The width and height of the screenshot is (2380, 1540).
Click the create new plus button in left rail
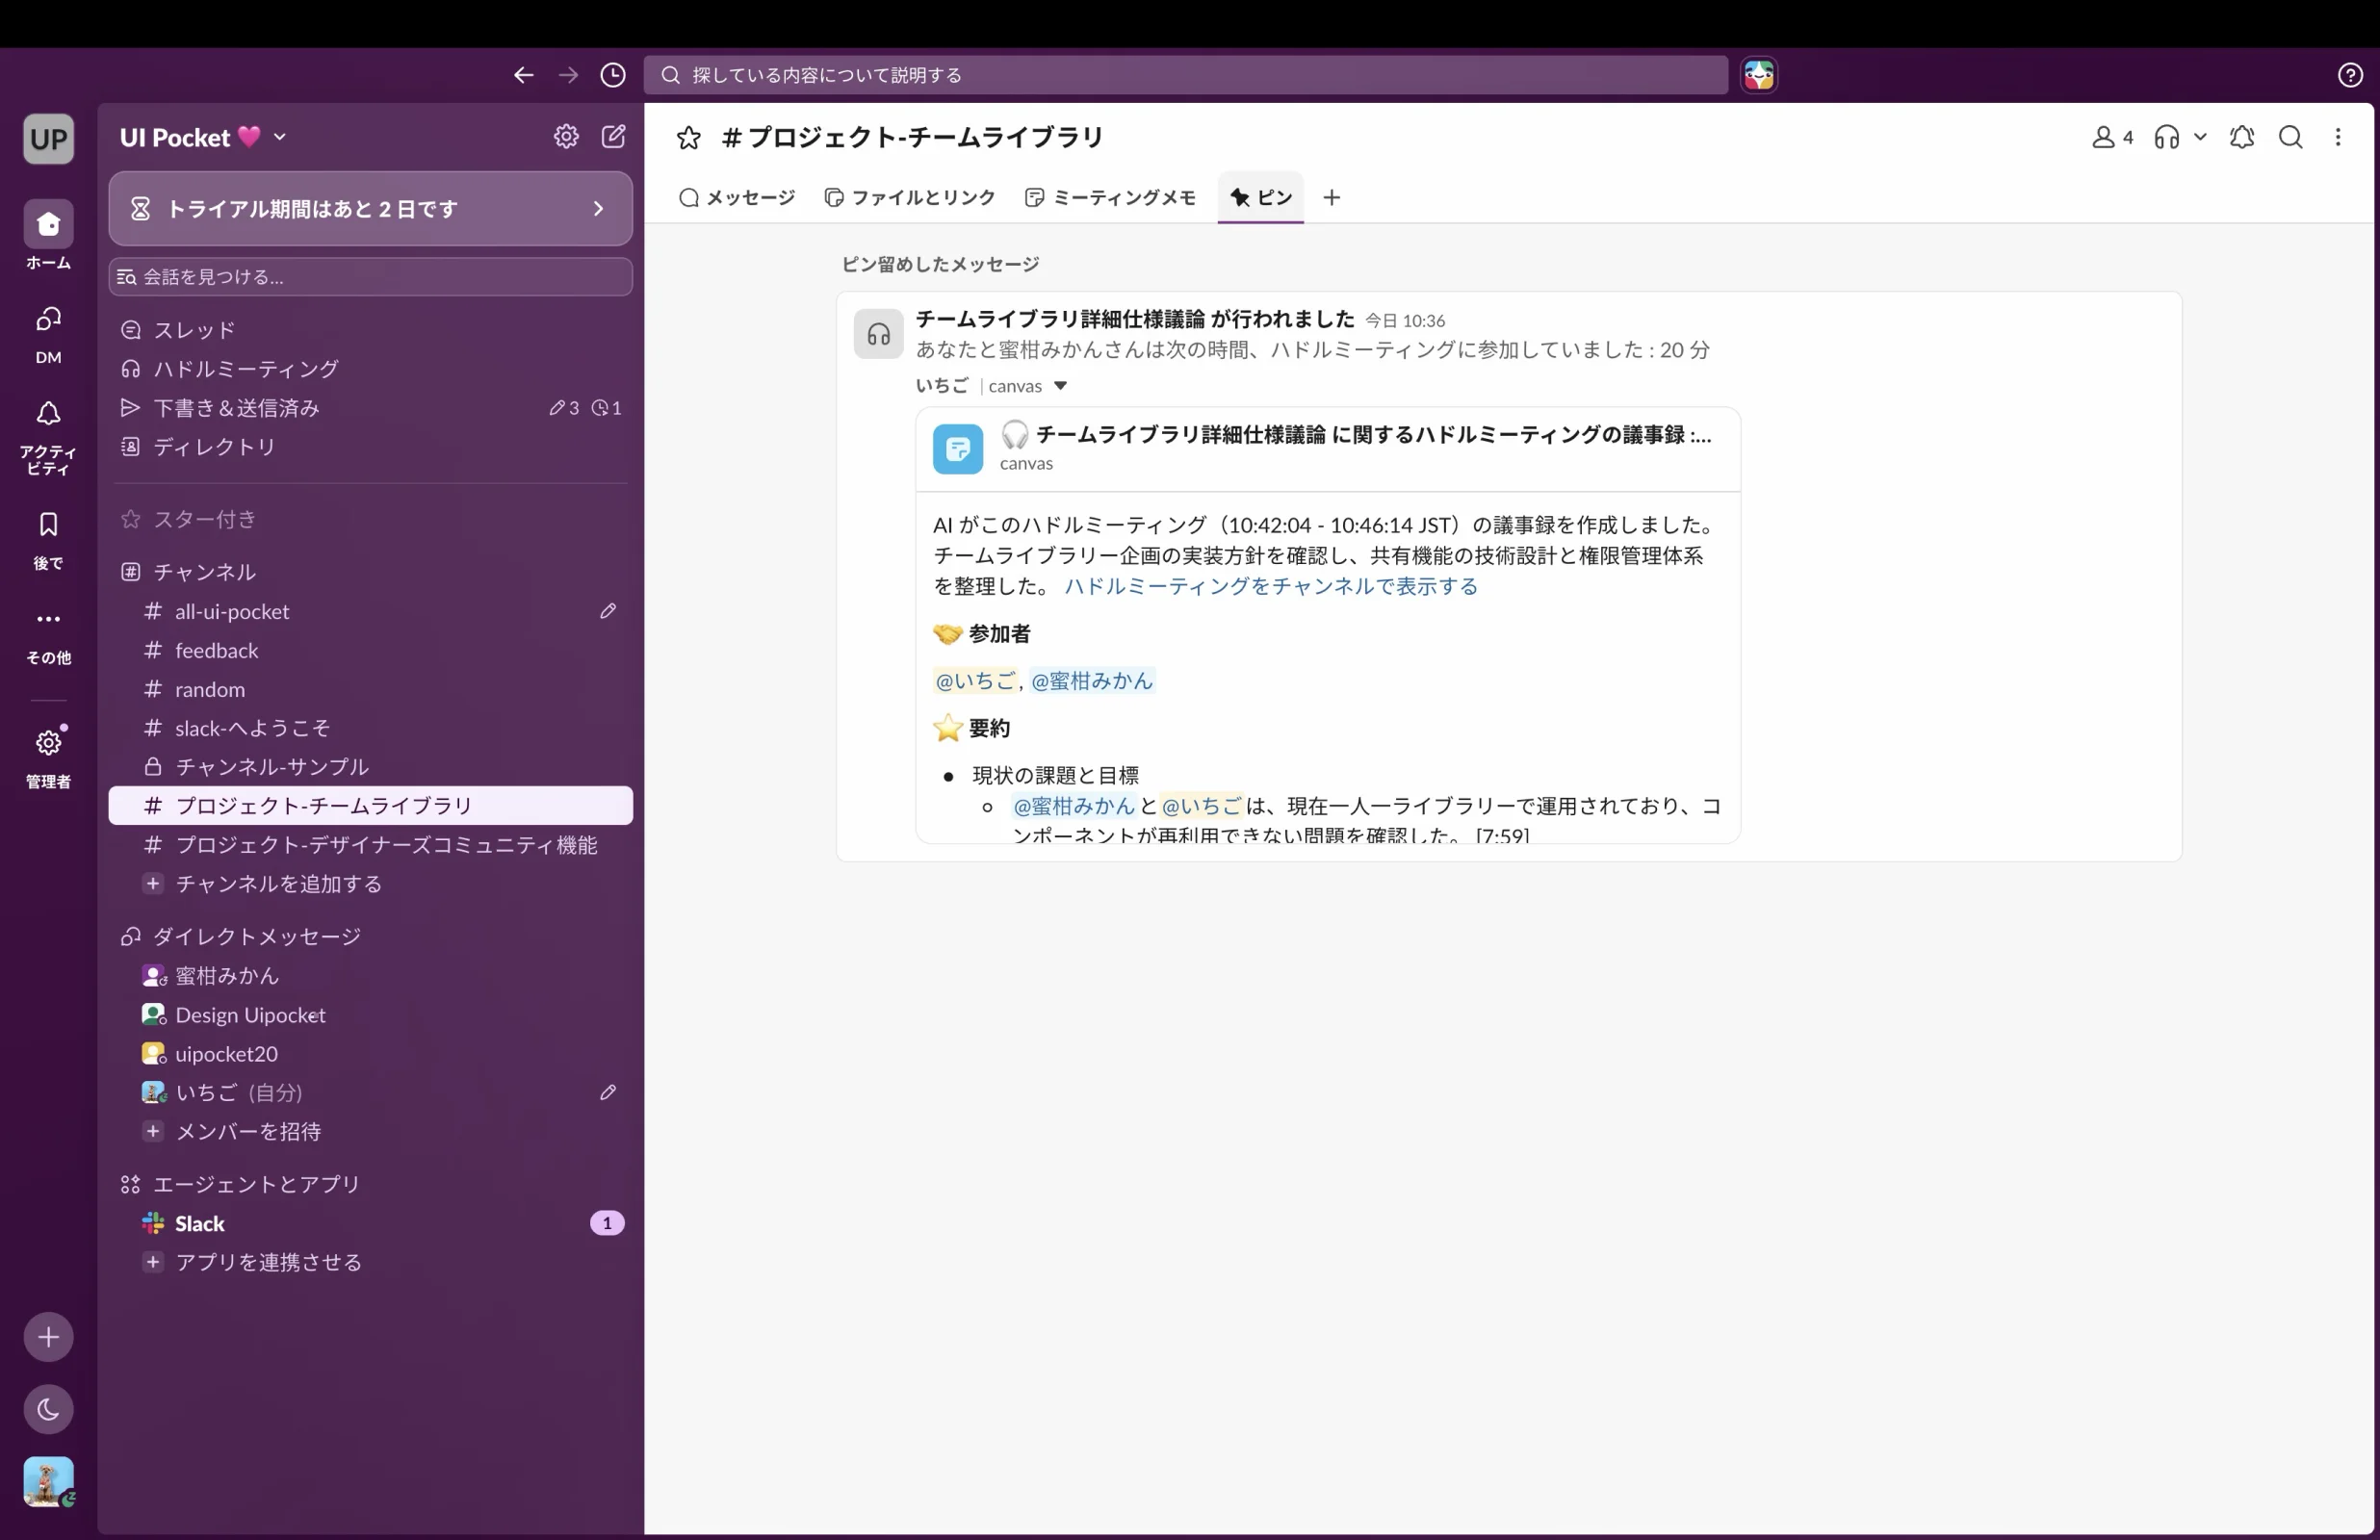[x=48, y=1337]
